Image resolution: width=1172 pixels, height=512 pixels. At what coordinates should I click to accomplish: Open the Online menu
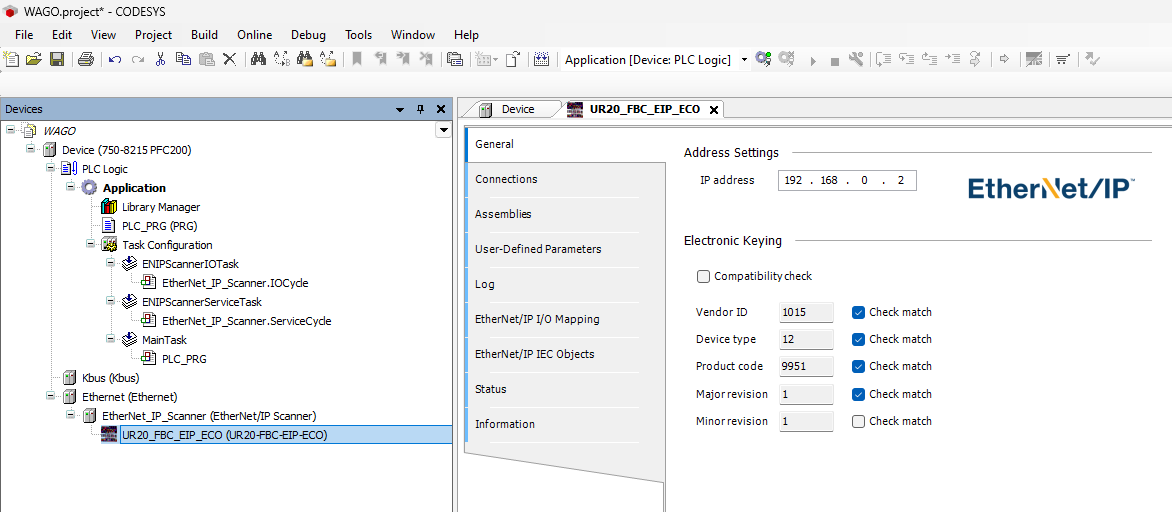(255, 34)
